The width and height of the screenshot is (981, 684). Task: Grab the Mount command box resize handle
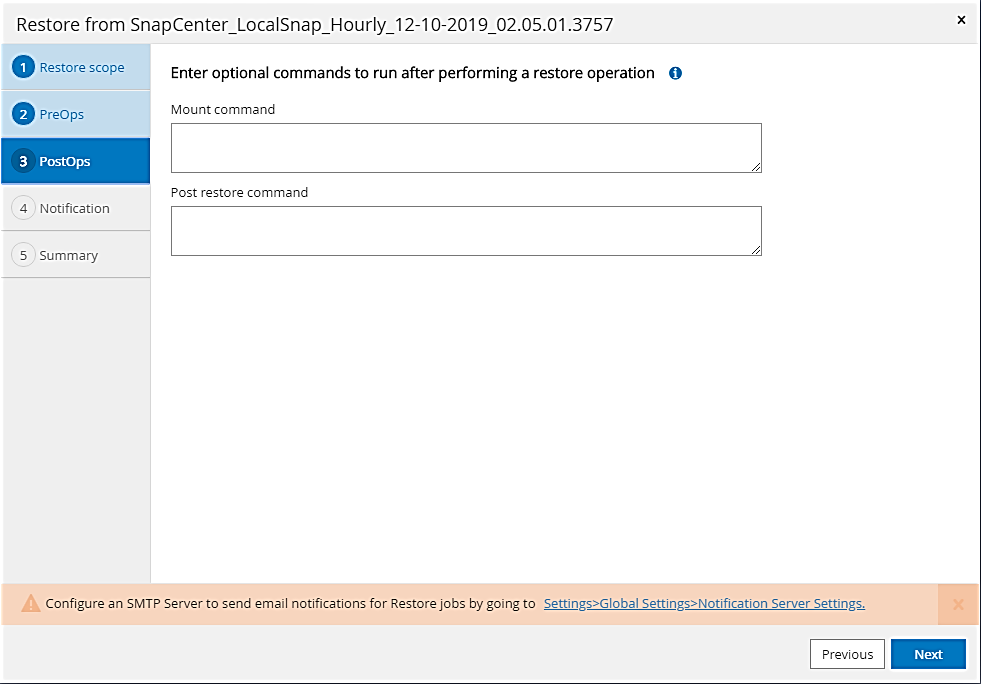[x=757, y=168]
